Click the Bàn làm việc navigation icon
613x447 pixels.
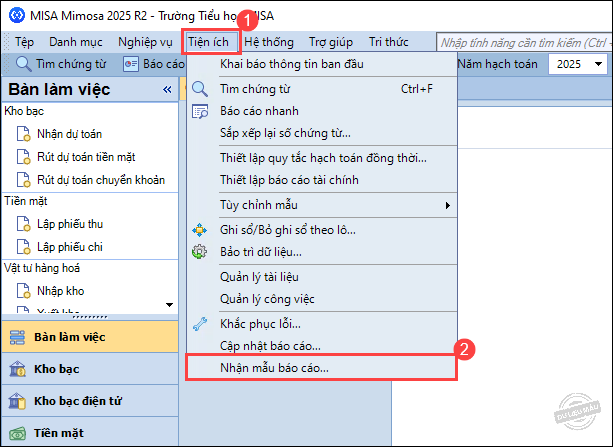(x=17, y=337)
